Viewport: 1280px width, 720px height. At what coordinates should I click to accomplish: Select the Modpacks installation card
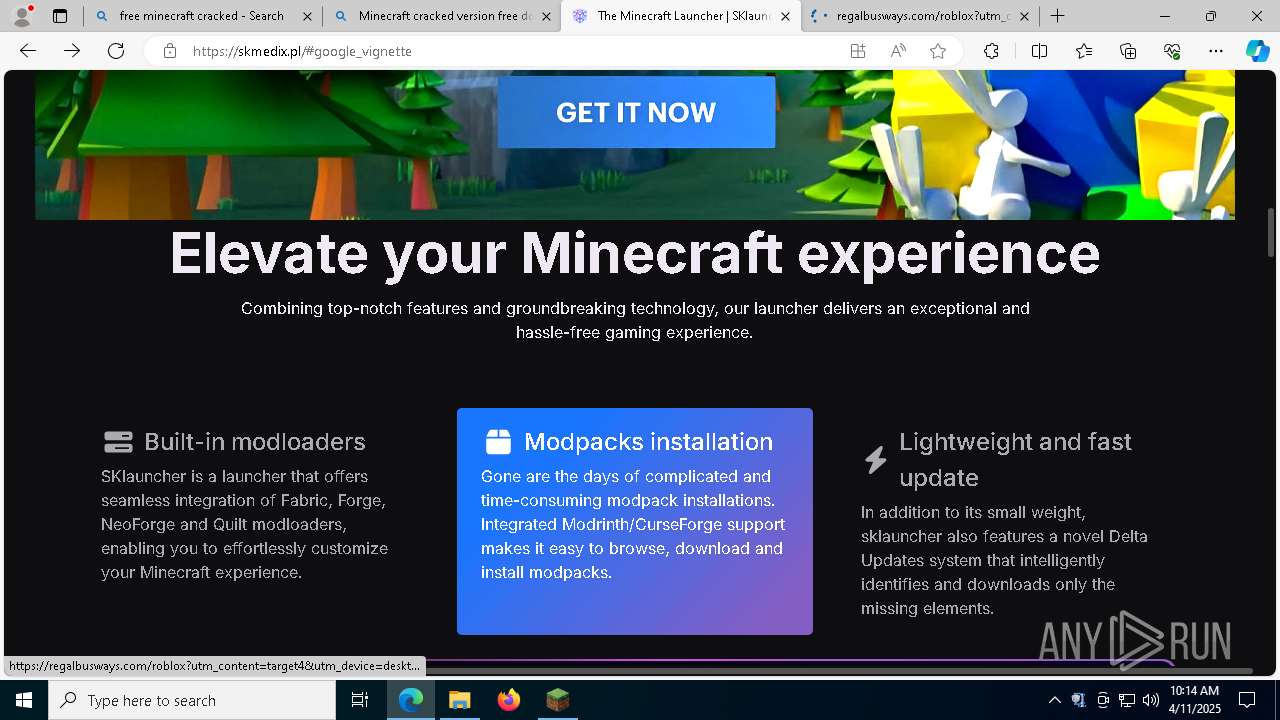[635, 521]
